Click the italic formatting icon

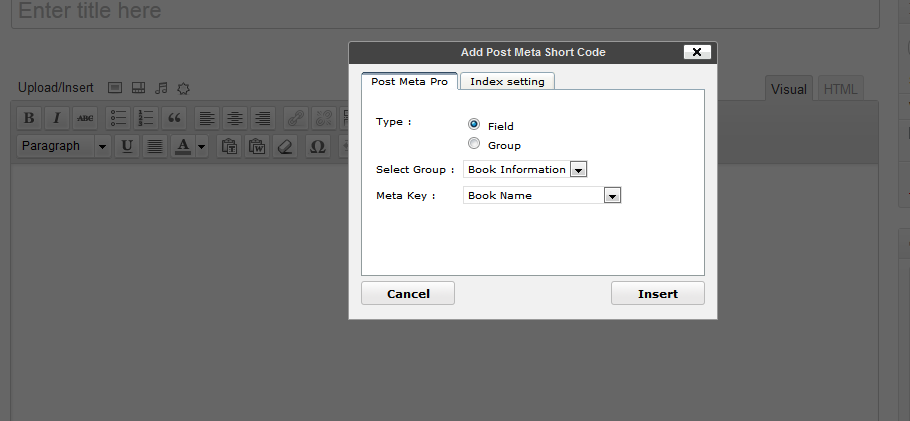click(x=57, y=118)
